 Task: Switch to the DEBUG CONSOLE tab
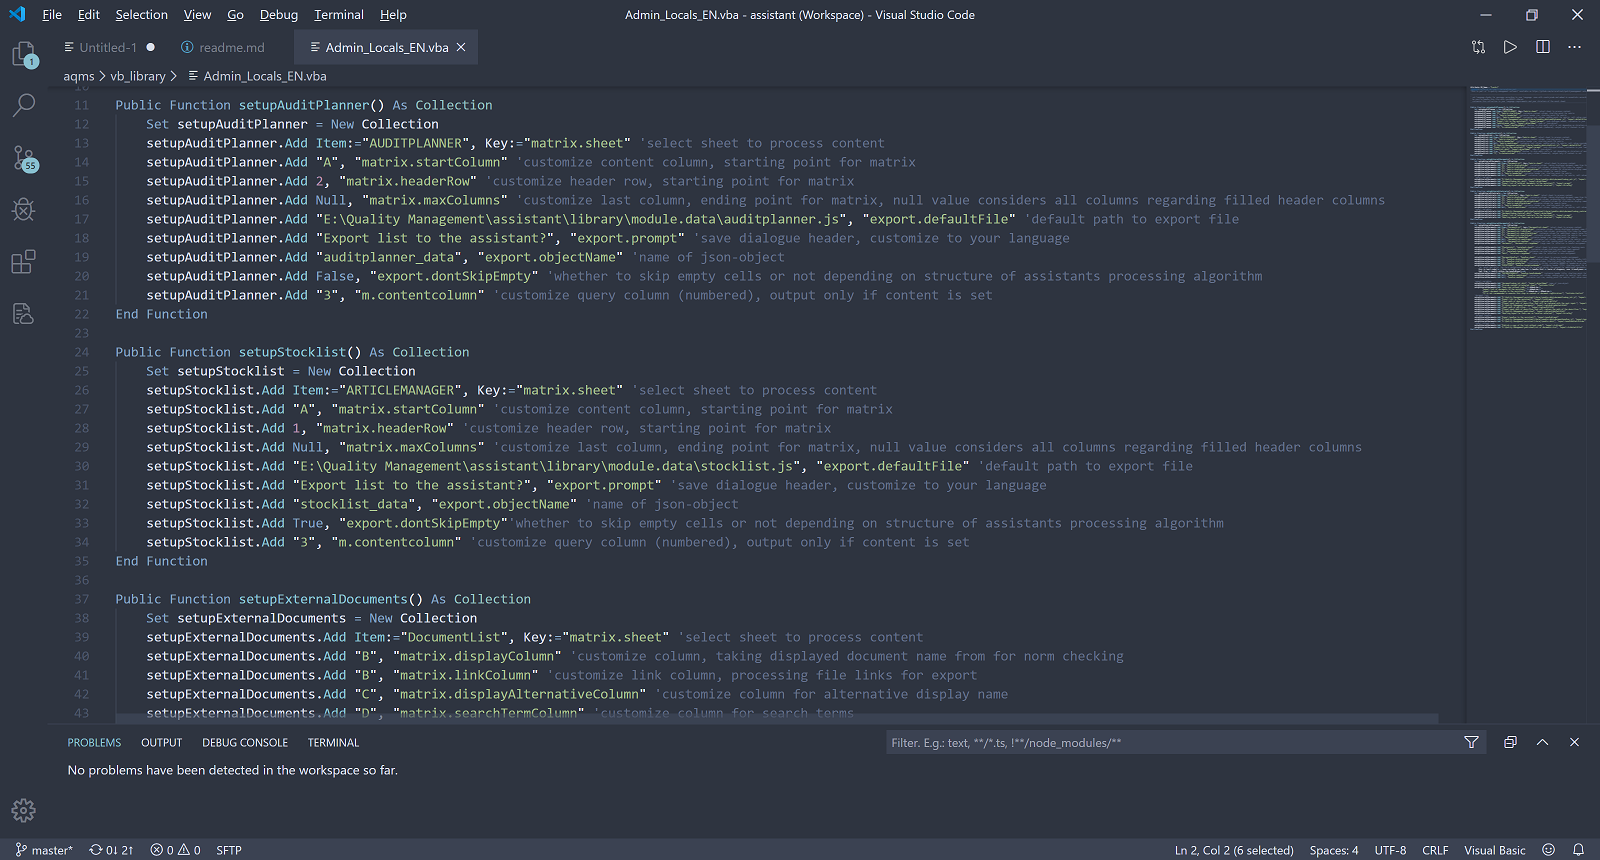point(245,743)
